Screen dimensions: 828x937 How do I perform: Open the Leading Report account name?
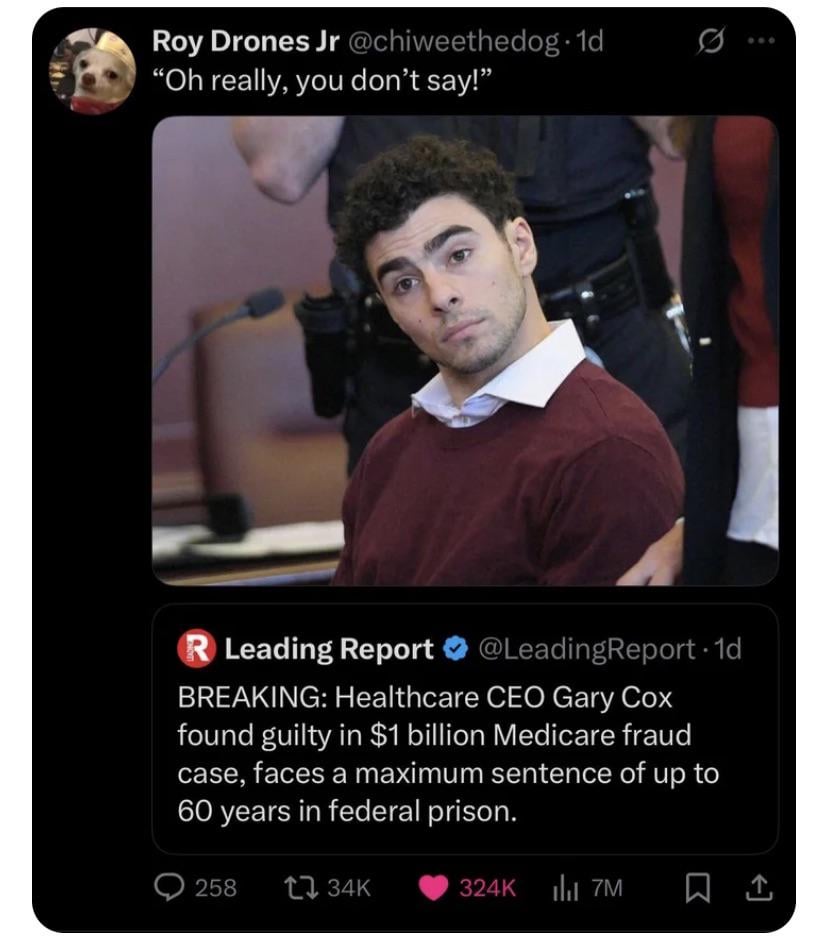coord(329,649)
